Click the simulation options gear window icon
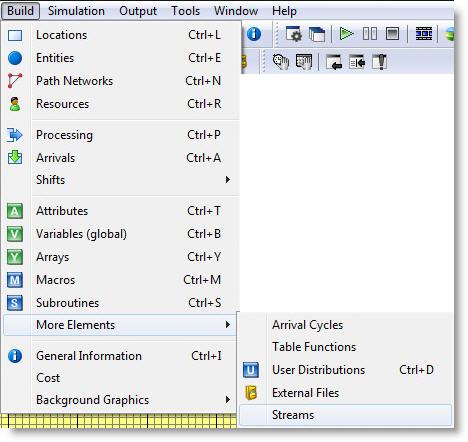The height and width of the screenshot is (442, 468). click(x=294, y=34)
